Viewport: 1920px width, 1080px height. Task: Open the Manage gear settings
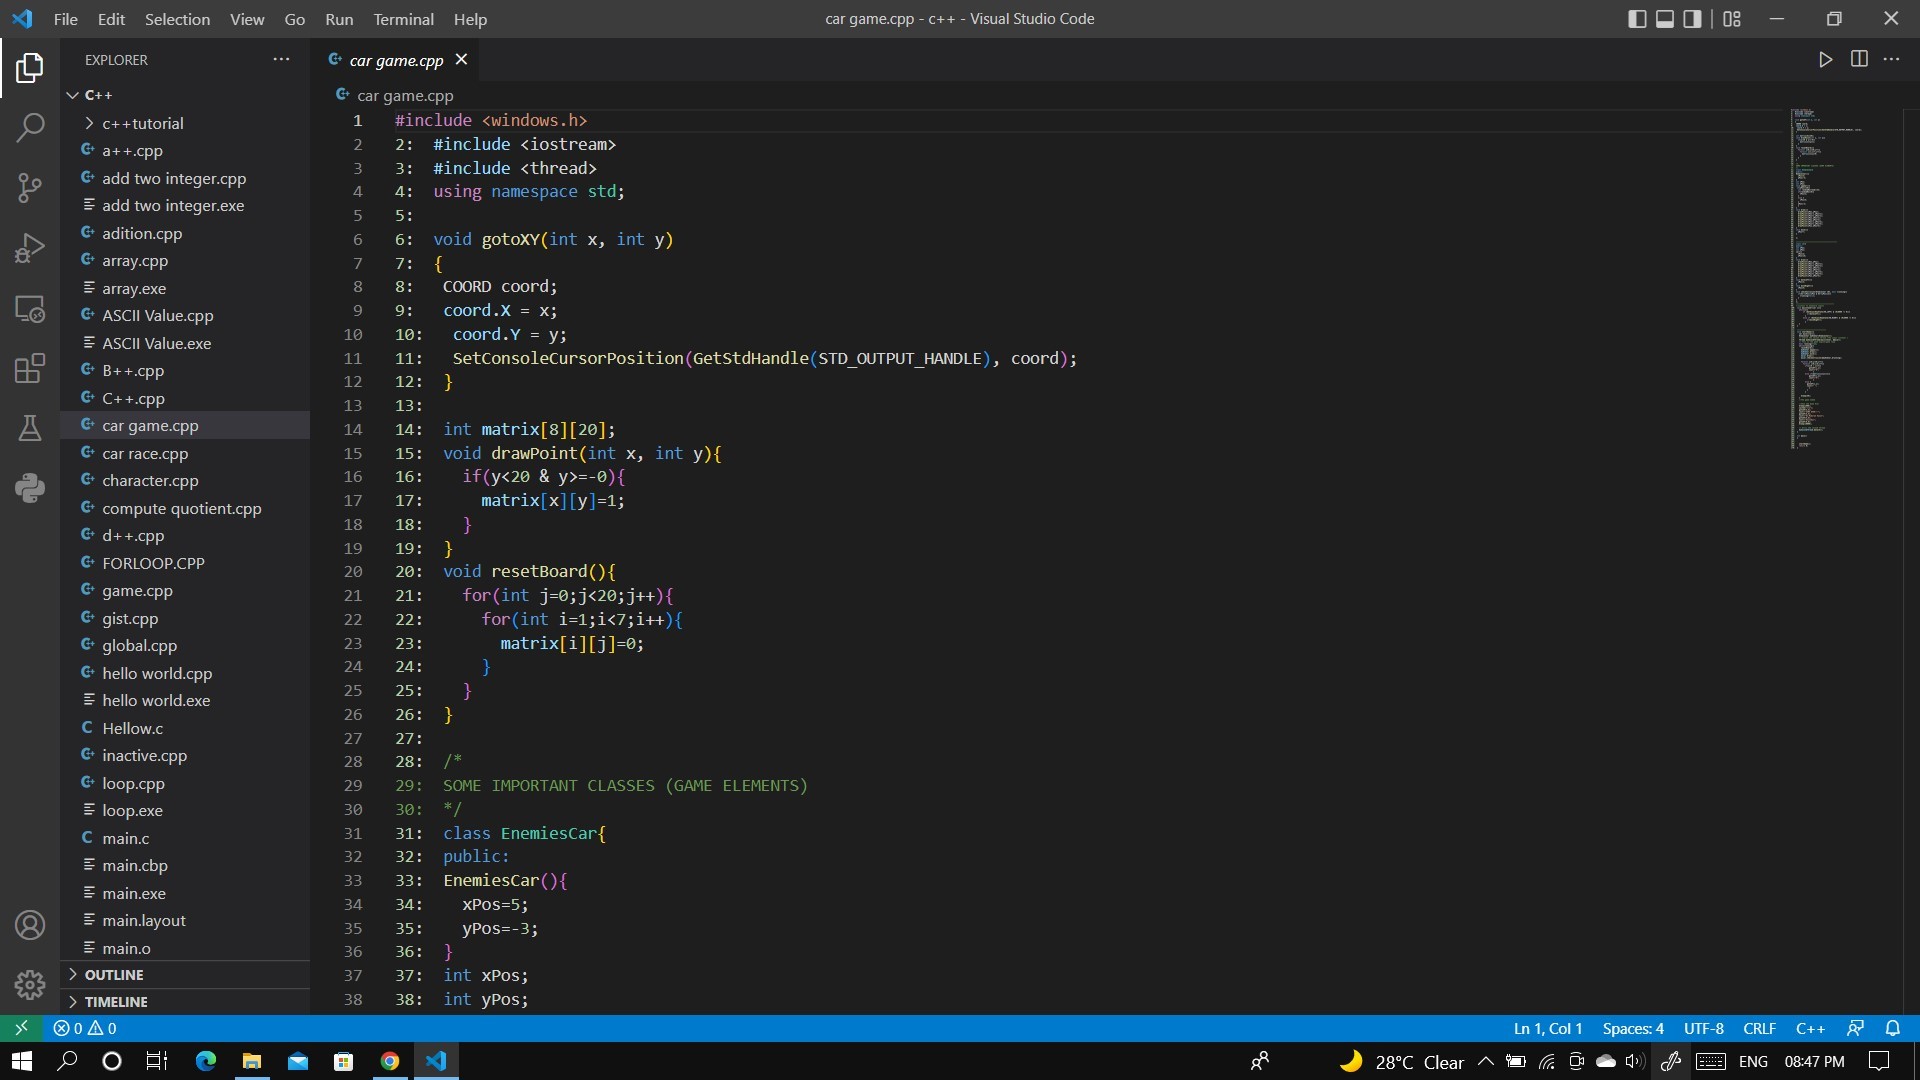[x=30, y=985]
